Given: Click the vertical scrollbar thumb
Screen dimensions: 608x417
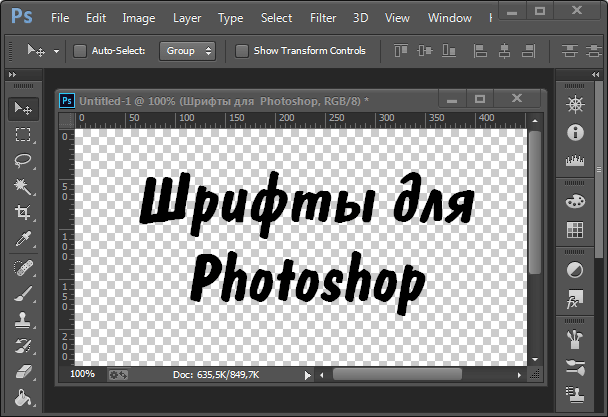Looking at the screenshot, I should 535,202.
